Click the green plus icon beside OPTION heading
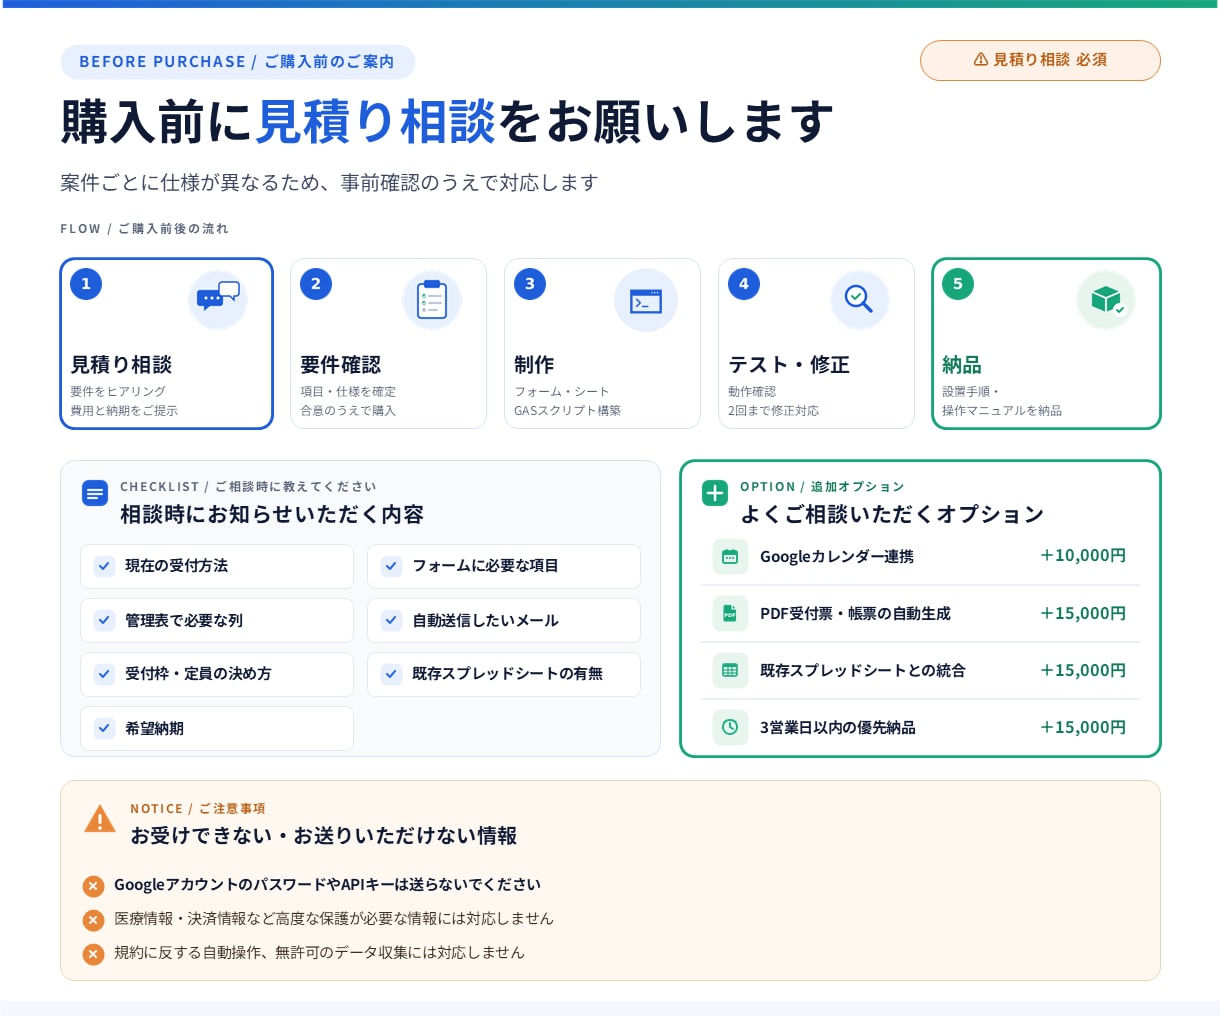Viewport: 1220px width, 1016px height. point(715,493)
